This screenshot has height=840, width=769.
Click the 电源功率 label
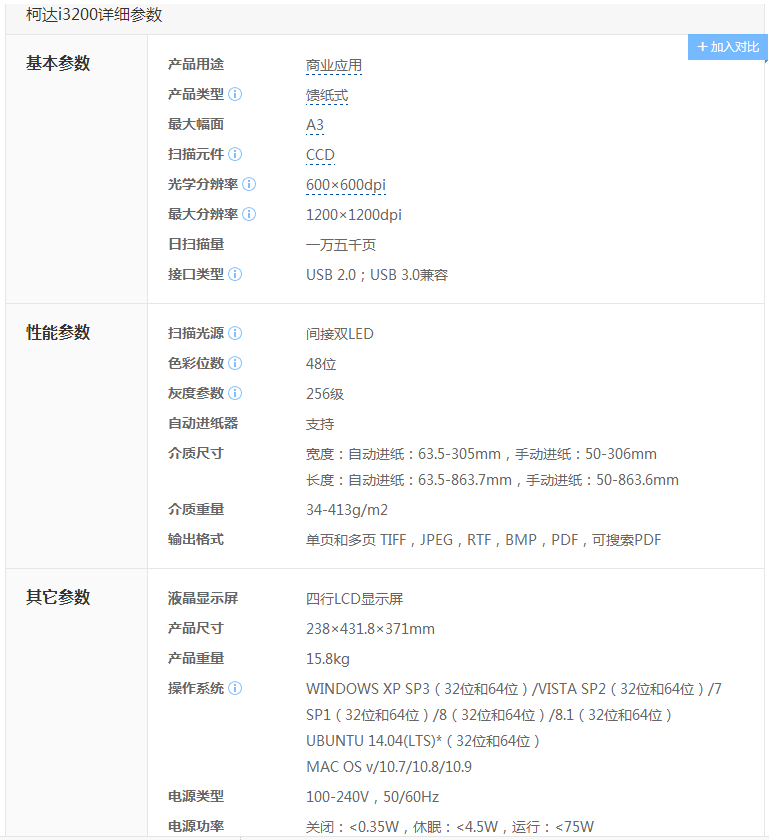[x=196, y=826]
